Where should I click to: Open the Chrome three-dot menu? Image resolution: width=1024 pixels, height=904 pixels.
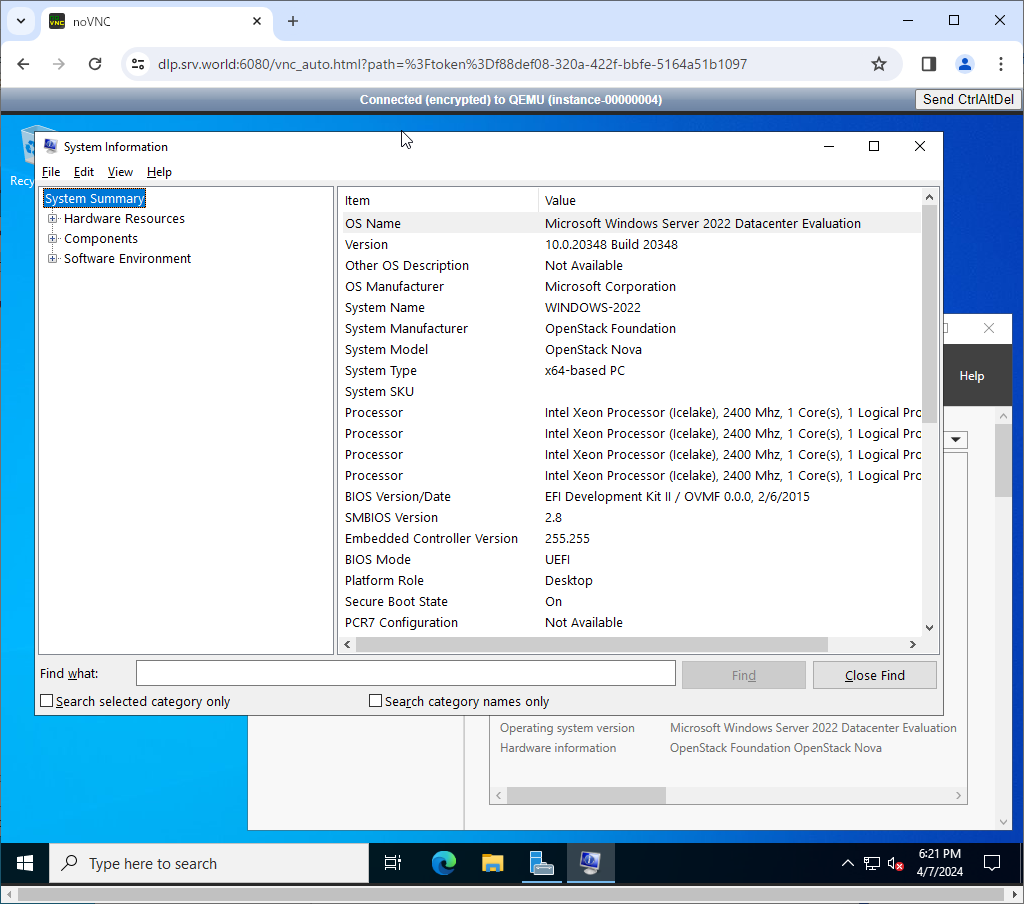pyautogui.click(x=1000, y=64)
